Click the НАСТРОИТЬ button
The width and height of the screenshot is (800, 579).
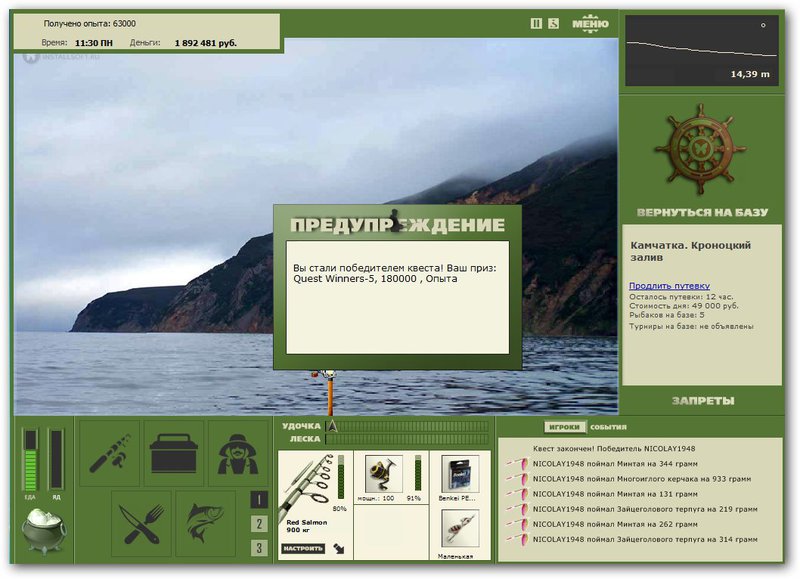[303, 549]
